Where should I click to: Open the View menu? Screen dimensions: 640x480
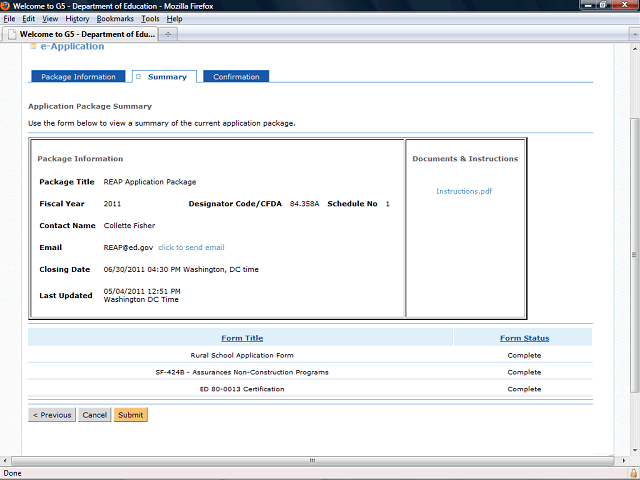[x=50, y=19]
